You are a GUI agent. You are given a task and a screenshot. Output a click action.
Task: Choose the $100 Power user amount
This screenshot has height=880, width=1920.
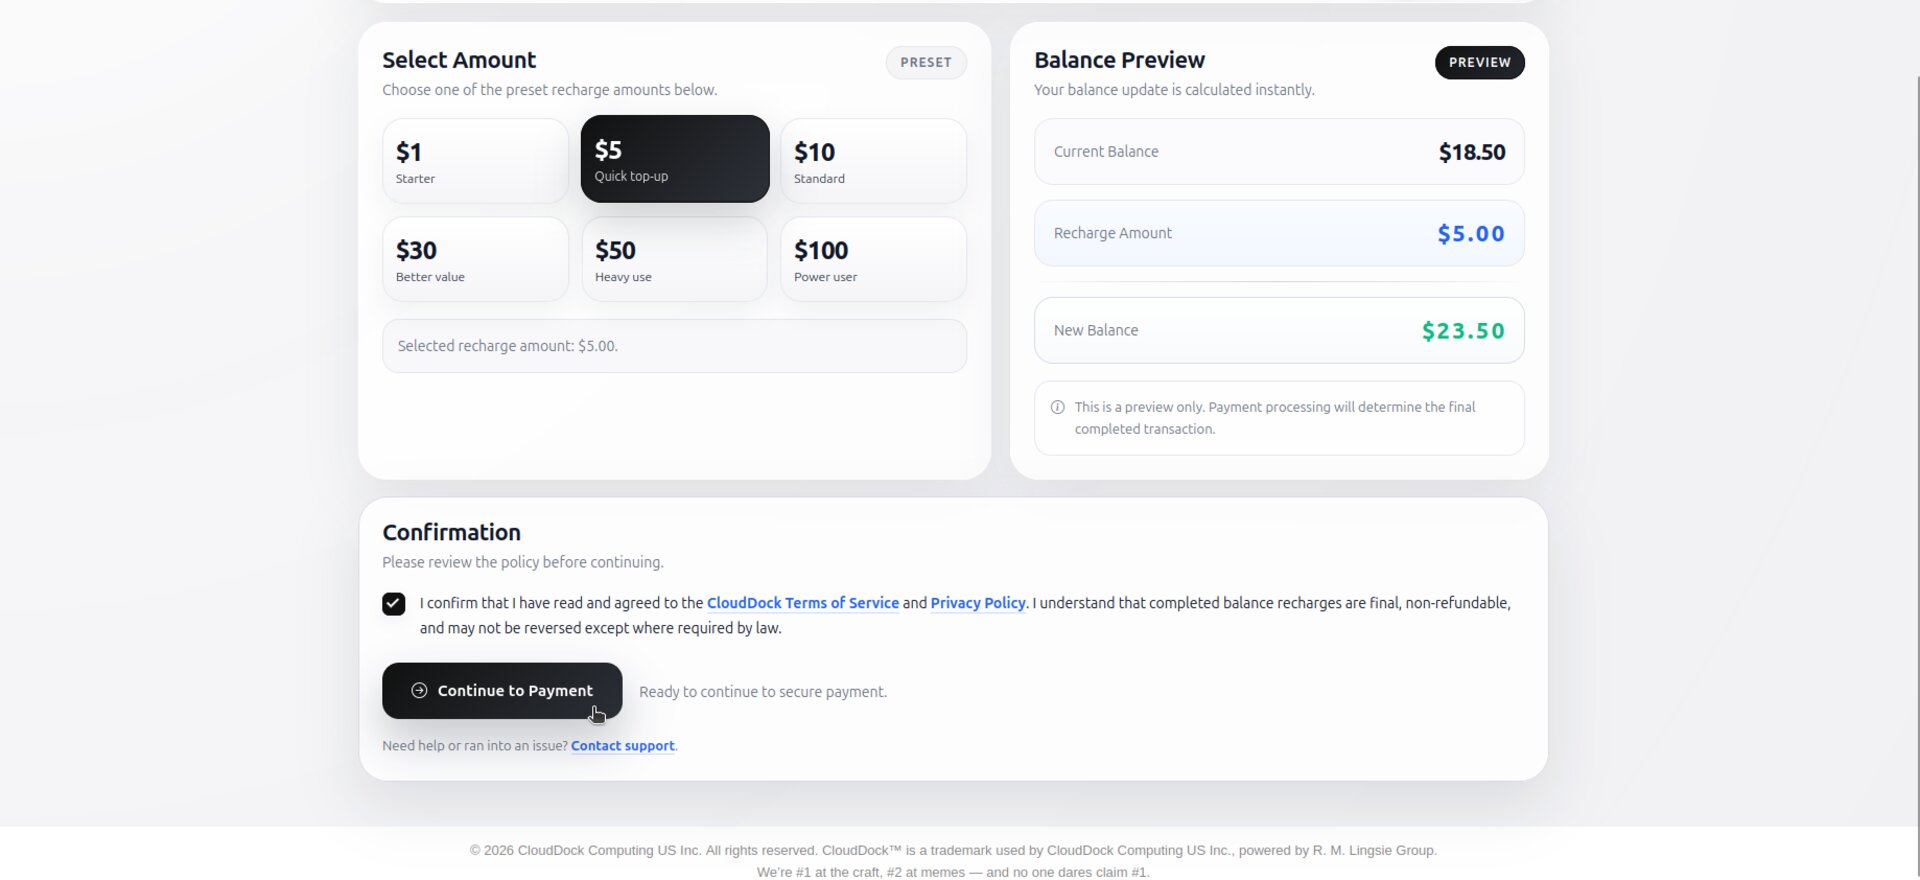[873, 259]
